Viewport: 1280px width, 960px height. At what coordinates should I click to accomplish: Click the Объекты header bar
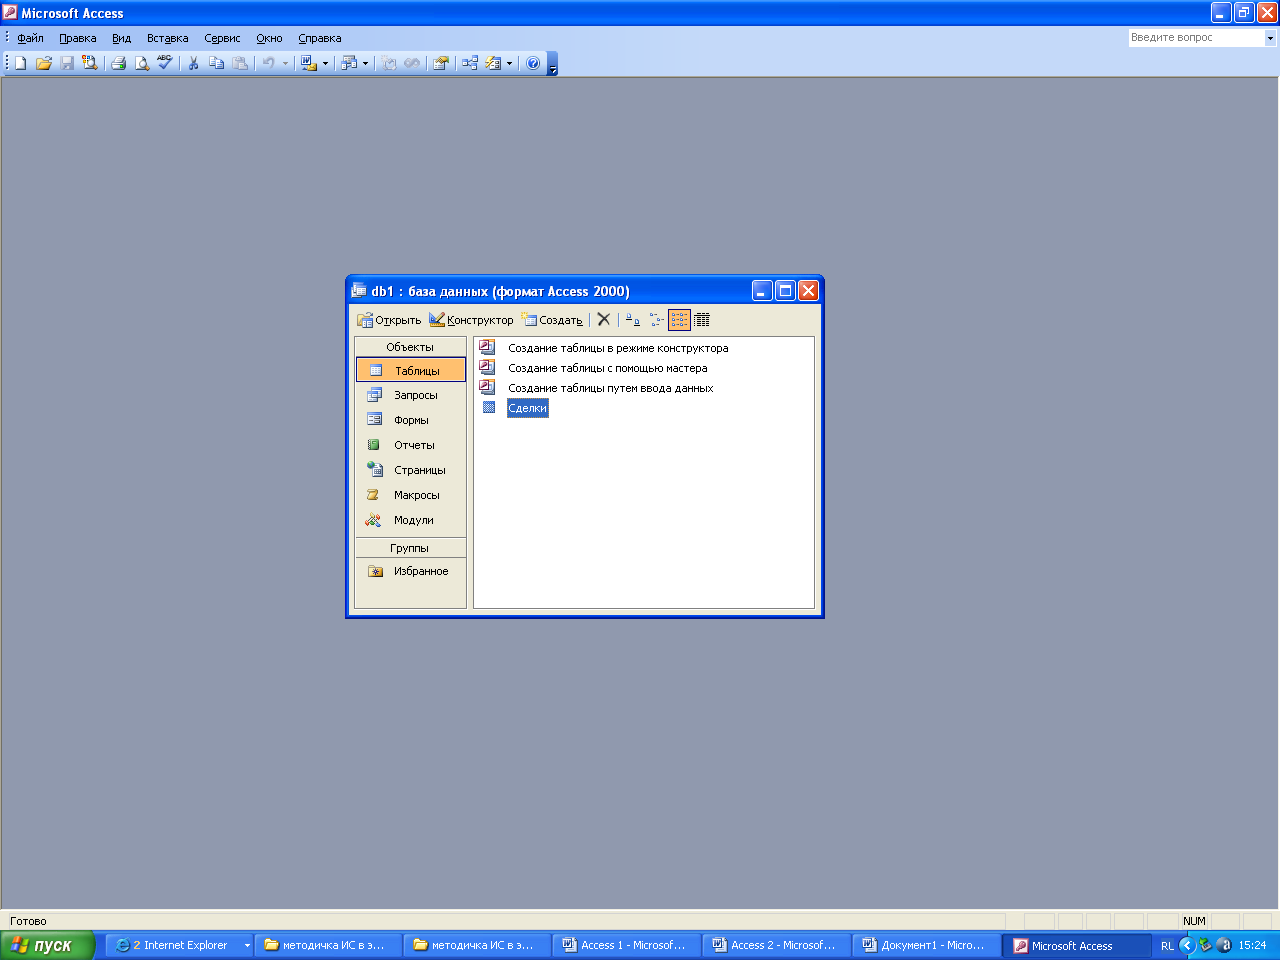[x=410, y=347]
